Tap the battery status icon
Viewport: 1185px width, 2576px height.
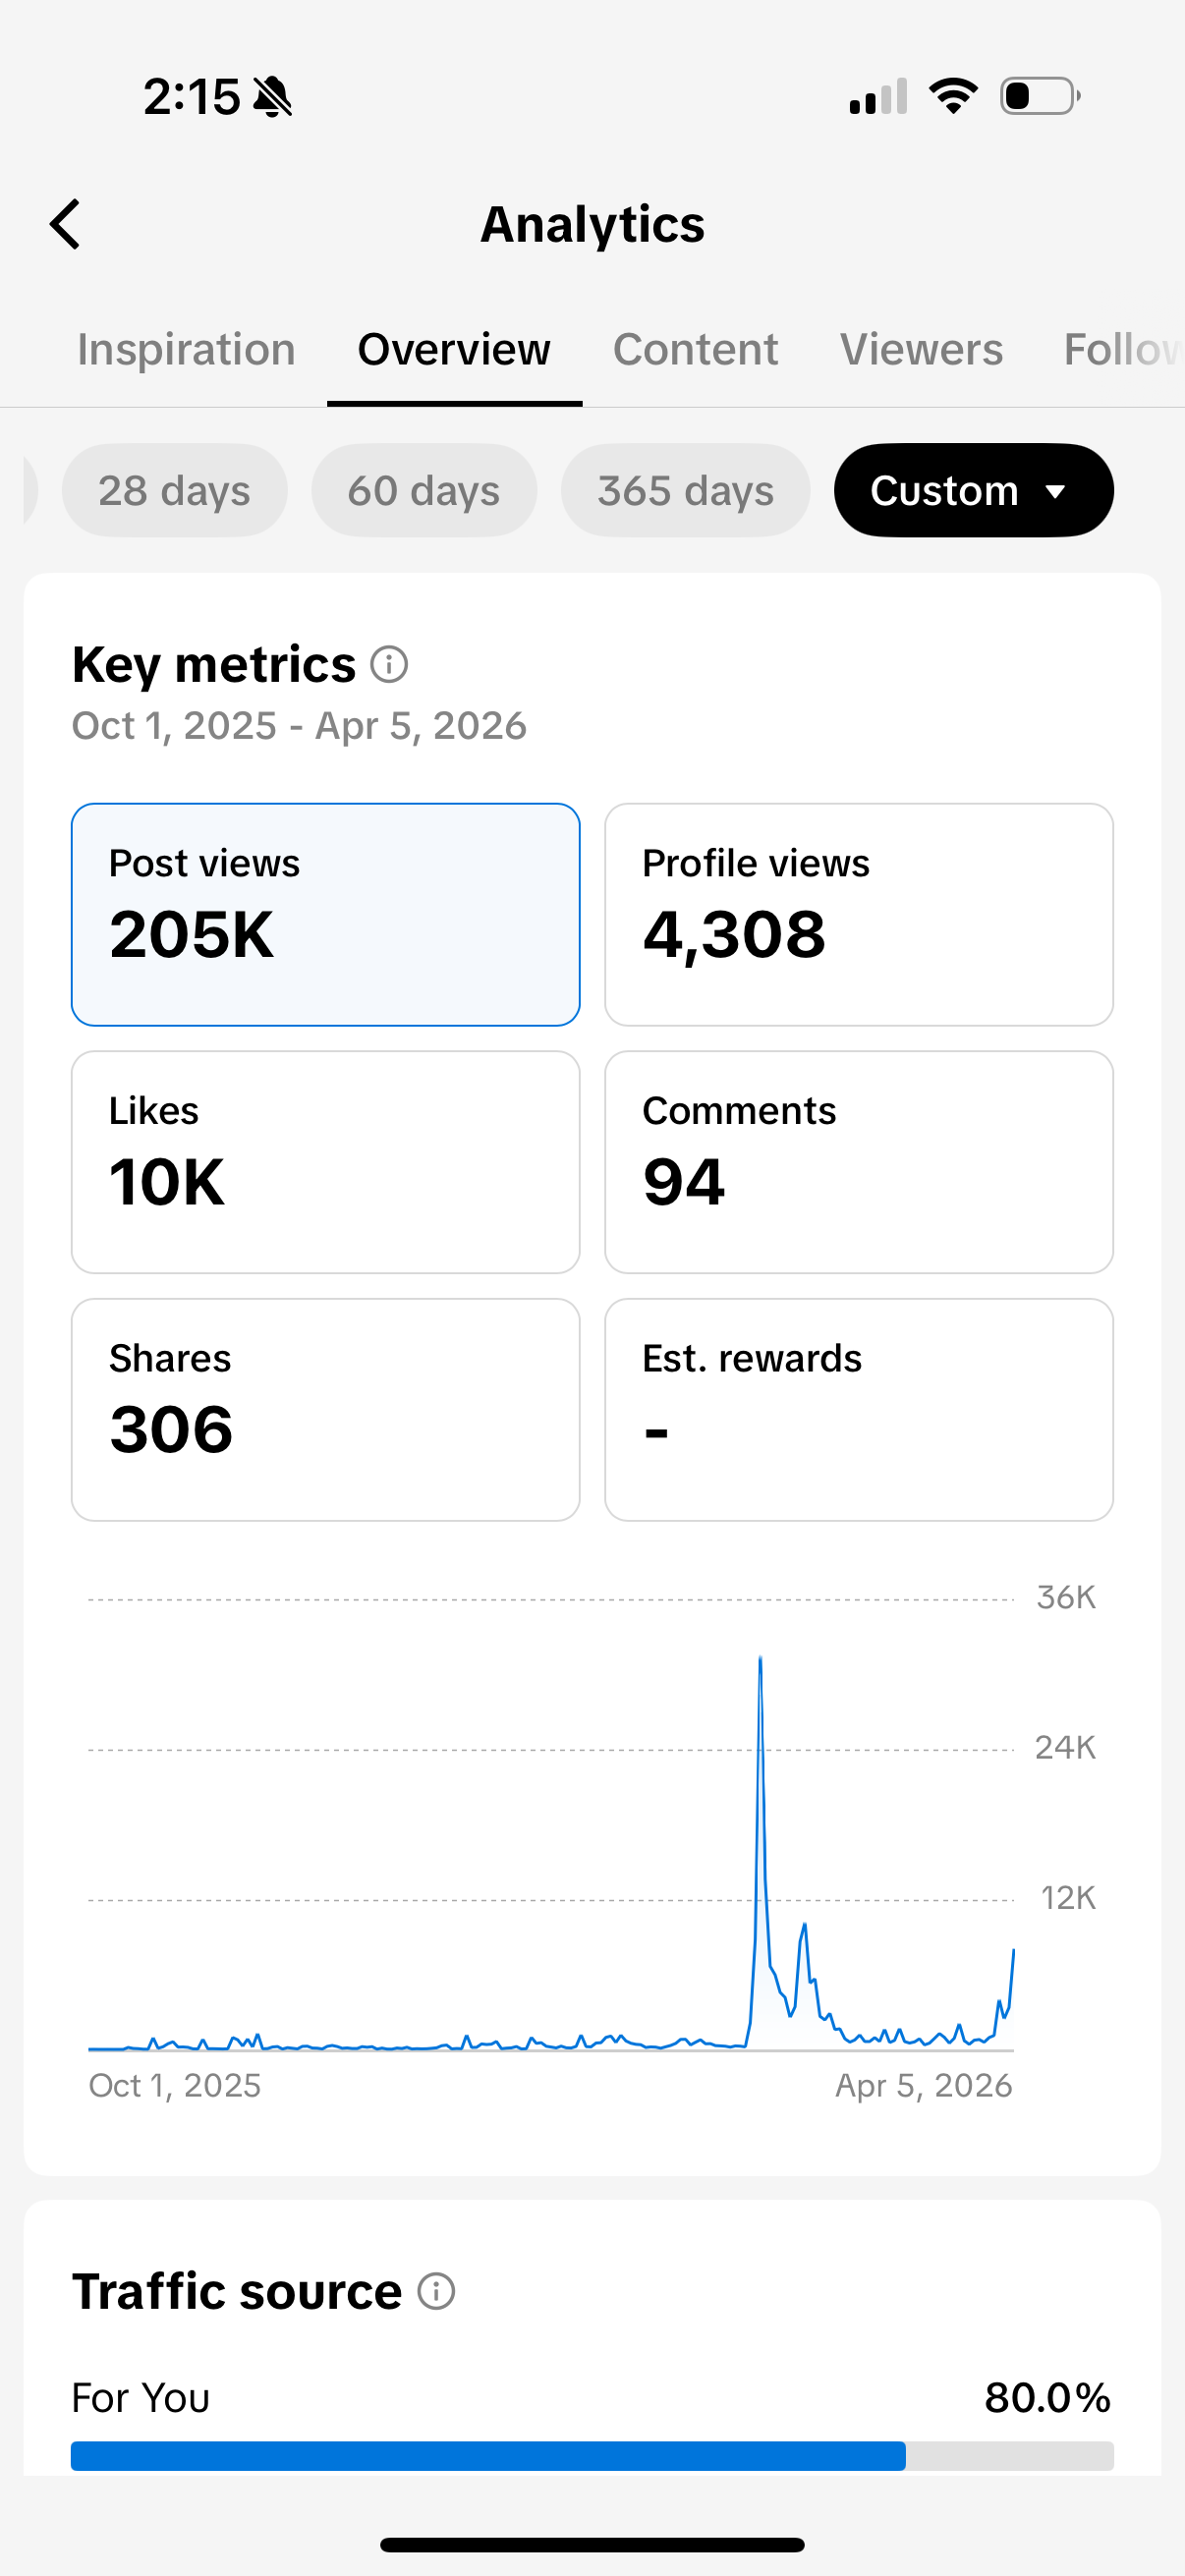1040,96
